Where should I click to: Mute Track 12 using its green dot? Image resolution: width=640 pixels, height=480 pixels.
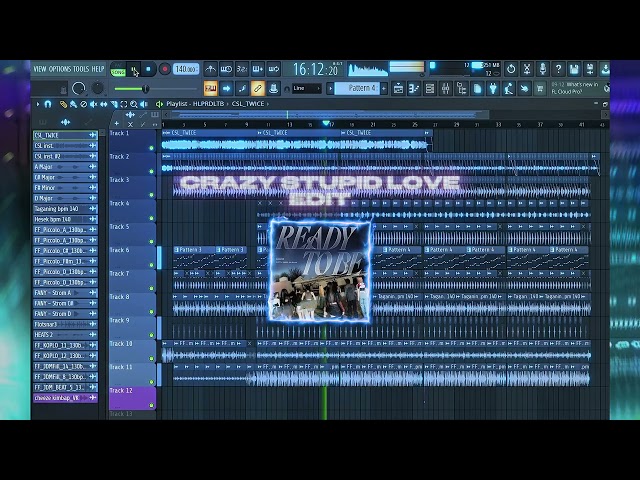click(x=151, y=405)
